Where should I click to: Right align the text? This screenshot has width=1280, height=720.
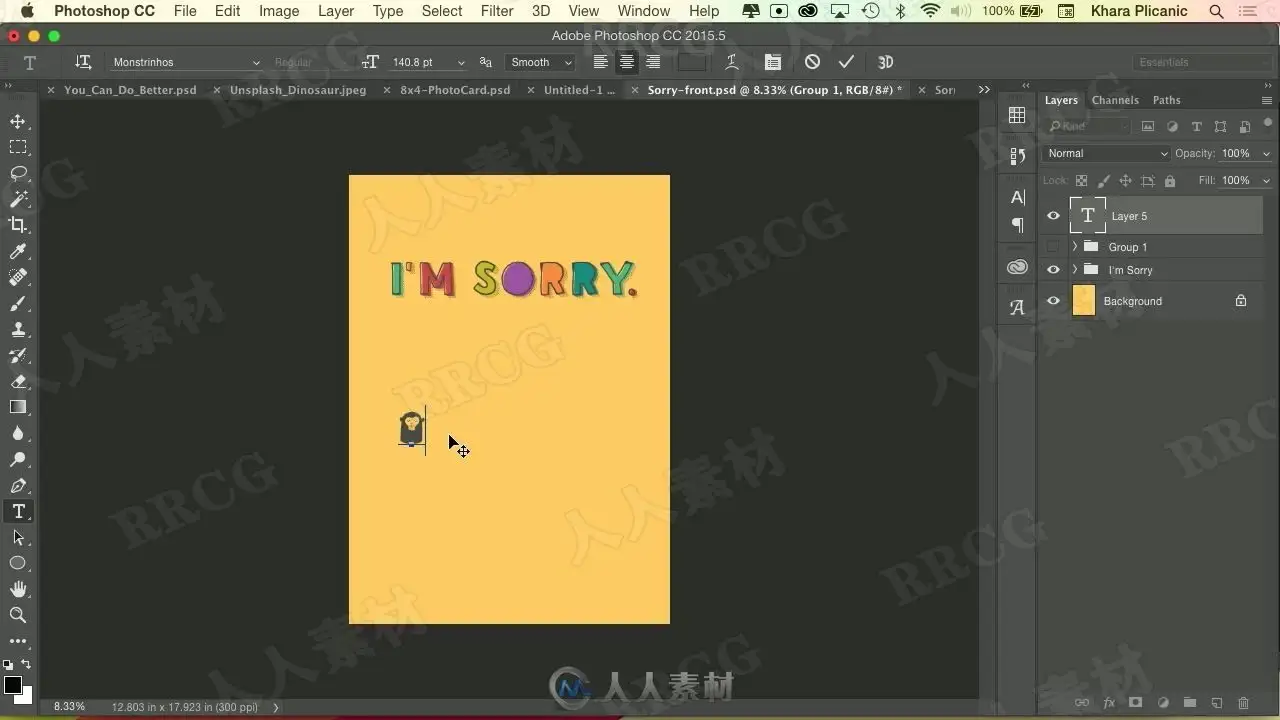653,62
